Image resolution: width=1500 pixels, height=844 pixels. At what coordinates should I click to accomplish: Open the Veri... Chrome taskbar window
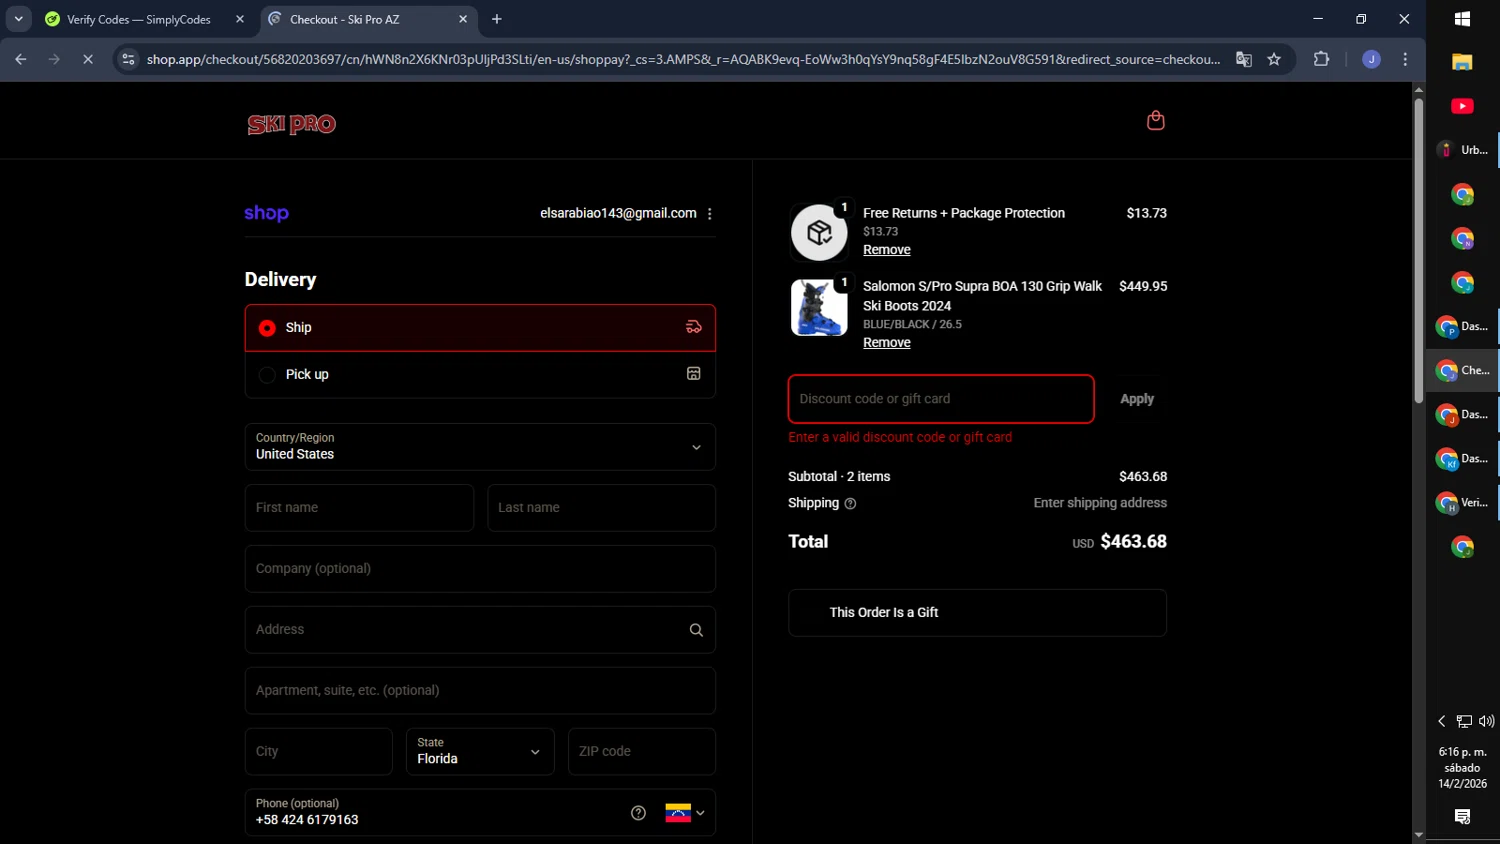click(1462, 503)
